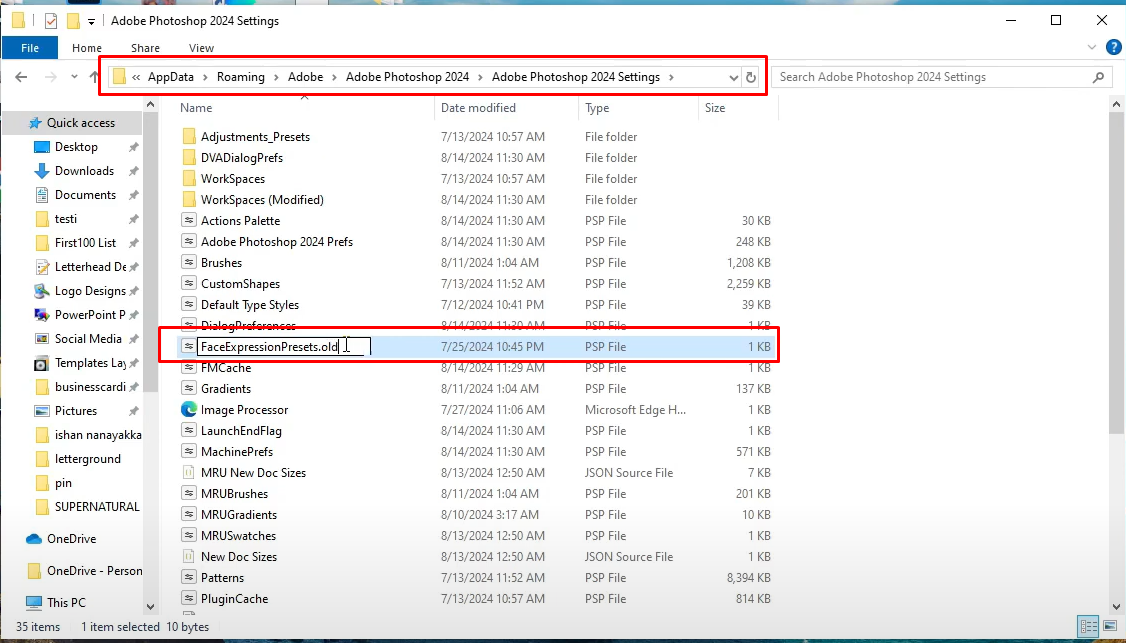Switch to details view via status bar icon
Screen dimensions: 1126x643
[1089, 626]
